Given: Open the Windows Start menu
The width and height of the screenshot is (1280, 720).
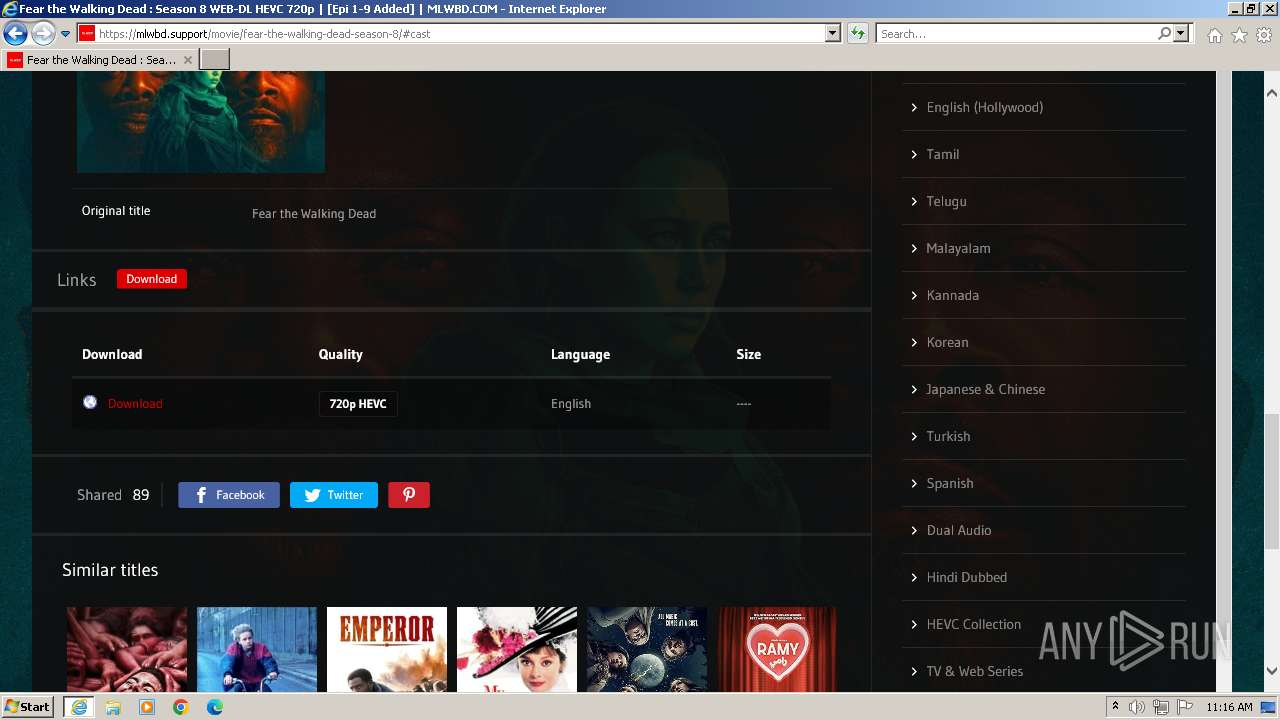Looking at the screenshot, I should coord(27,707).
